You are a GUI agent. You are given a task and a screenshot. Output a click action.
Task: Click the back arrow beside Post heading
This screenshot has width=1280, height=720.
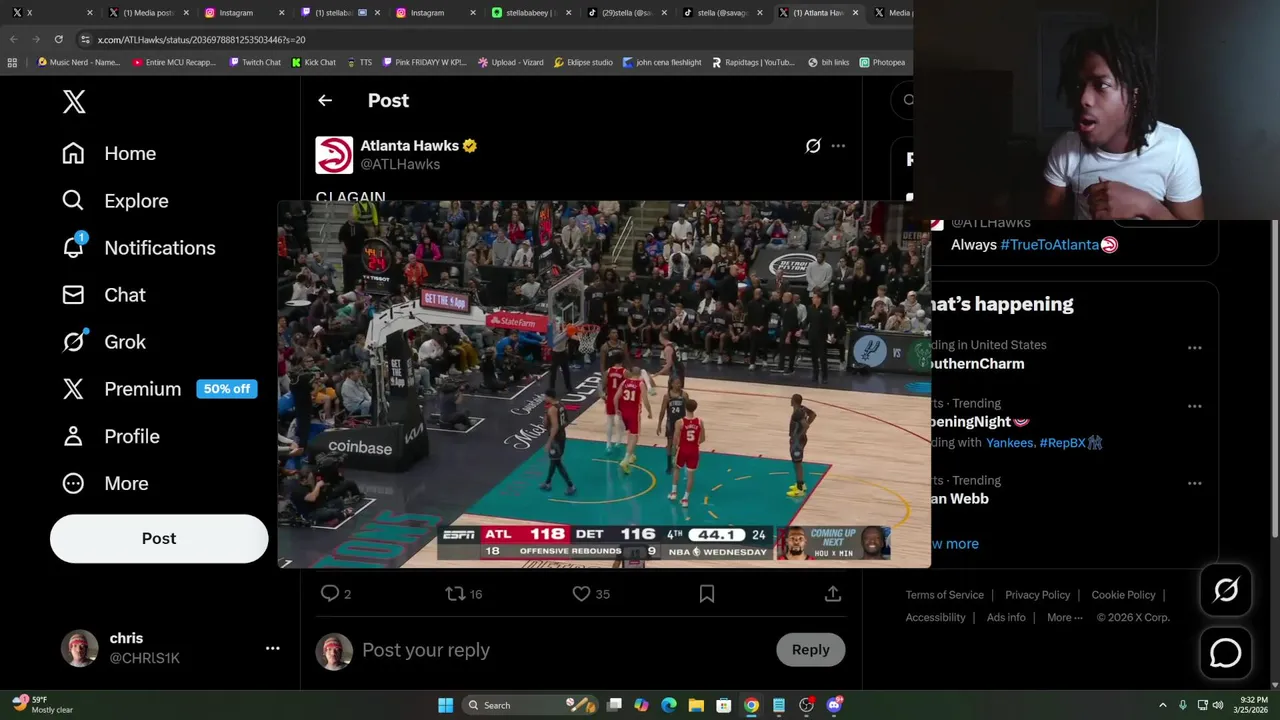(x=325, y=100)
